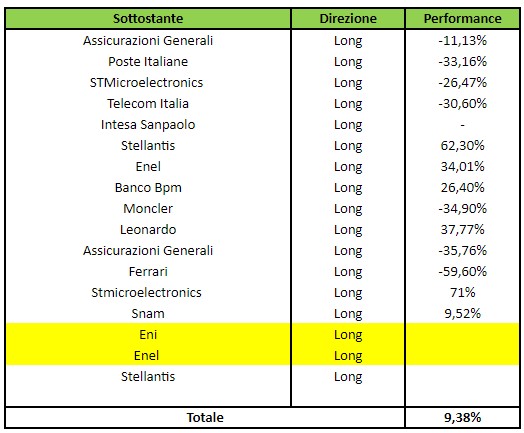Click the Snam cell

pos(148,314)
